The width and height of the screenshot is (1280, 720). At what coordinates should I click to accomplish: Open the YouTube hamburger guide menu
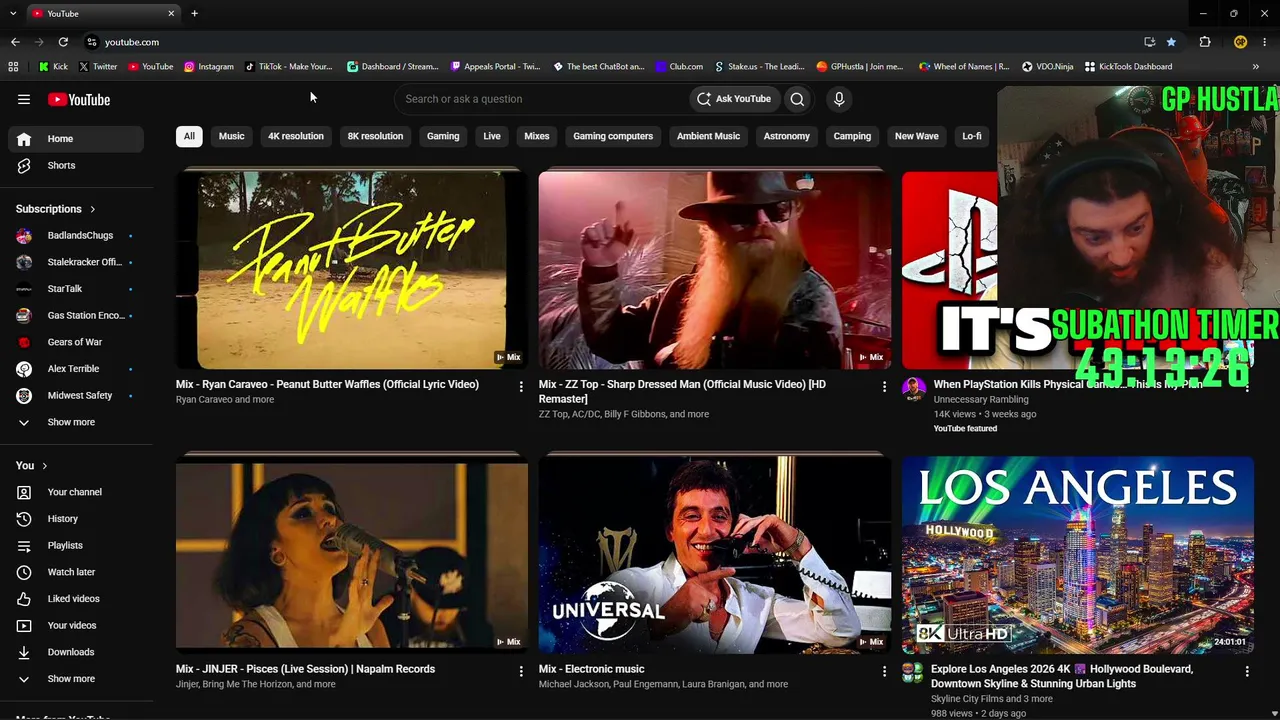(x=24, y=99)
